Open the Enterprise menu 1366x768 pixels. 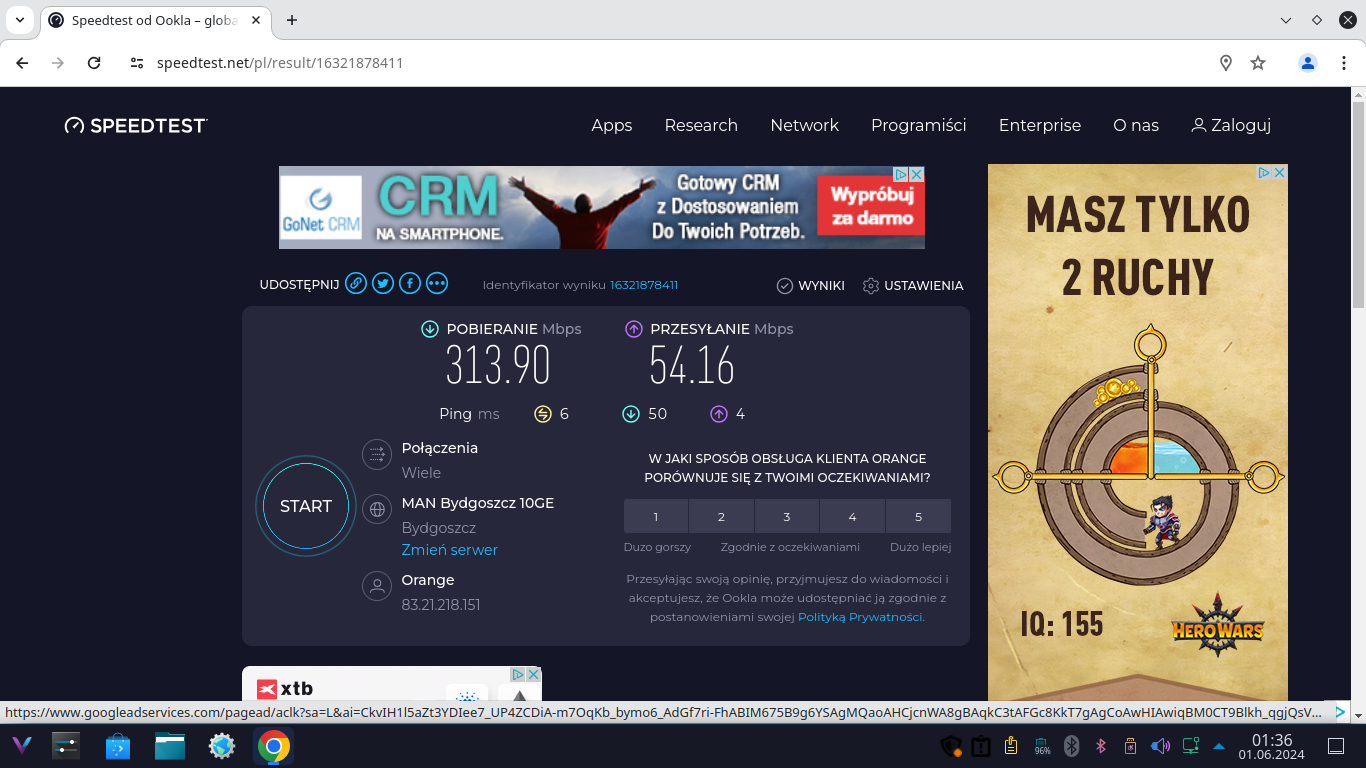coord(1040,125)
